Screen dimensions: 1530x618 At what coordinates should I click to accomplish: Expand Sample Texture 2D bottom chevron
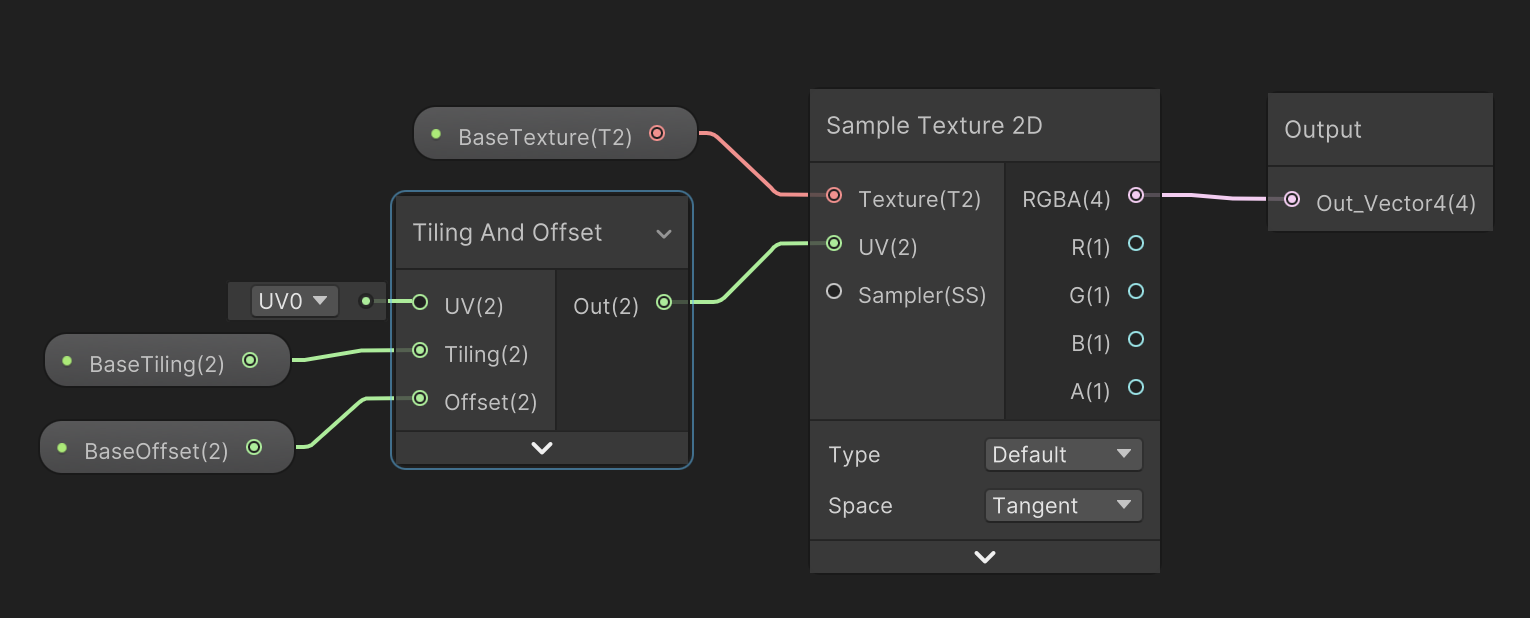[984, 557]
